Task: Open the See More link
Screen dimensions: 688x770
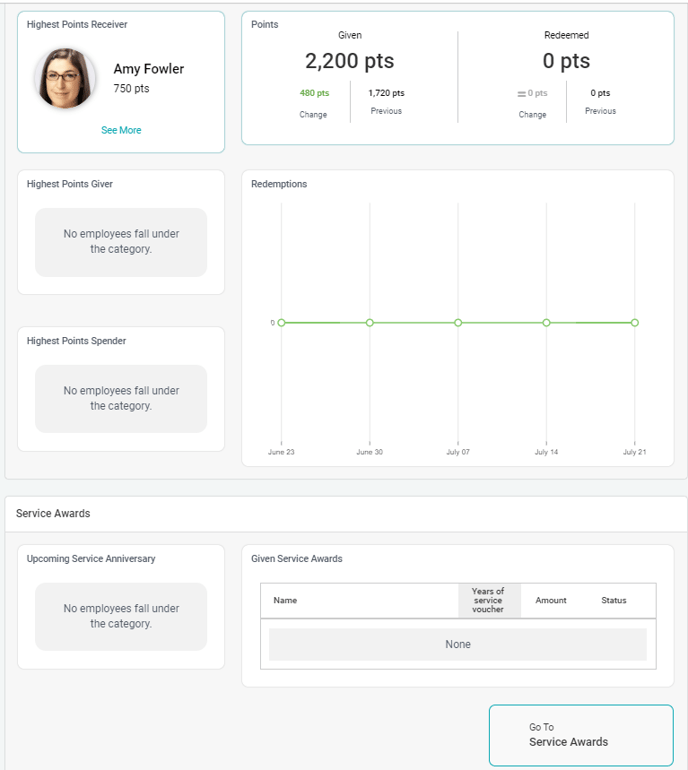Action: coord(121,130)
